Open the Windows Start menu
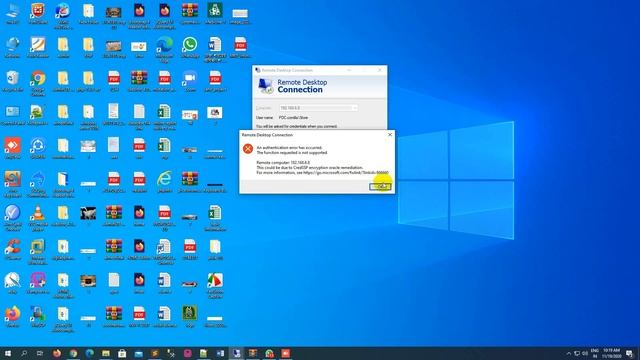Image resolution: width=640 pixels, height=360 pixels. 8,353
